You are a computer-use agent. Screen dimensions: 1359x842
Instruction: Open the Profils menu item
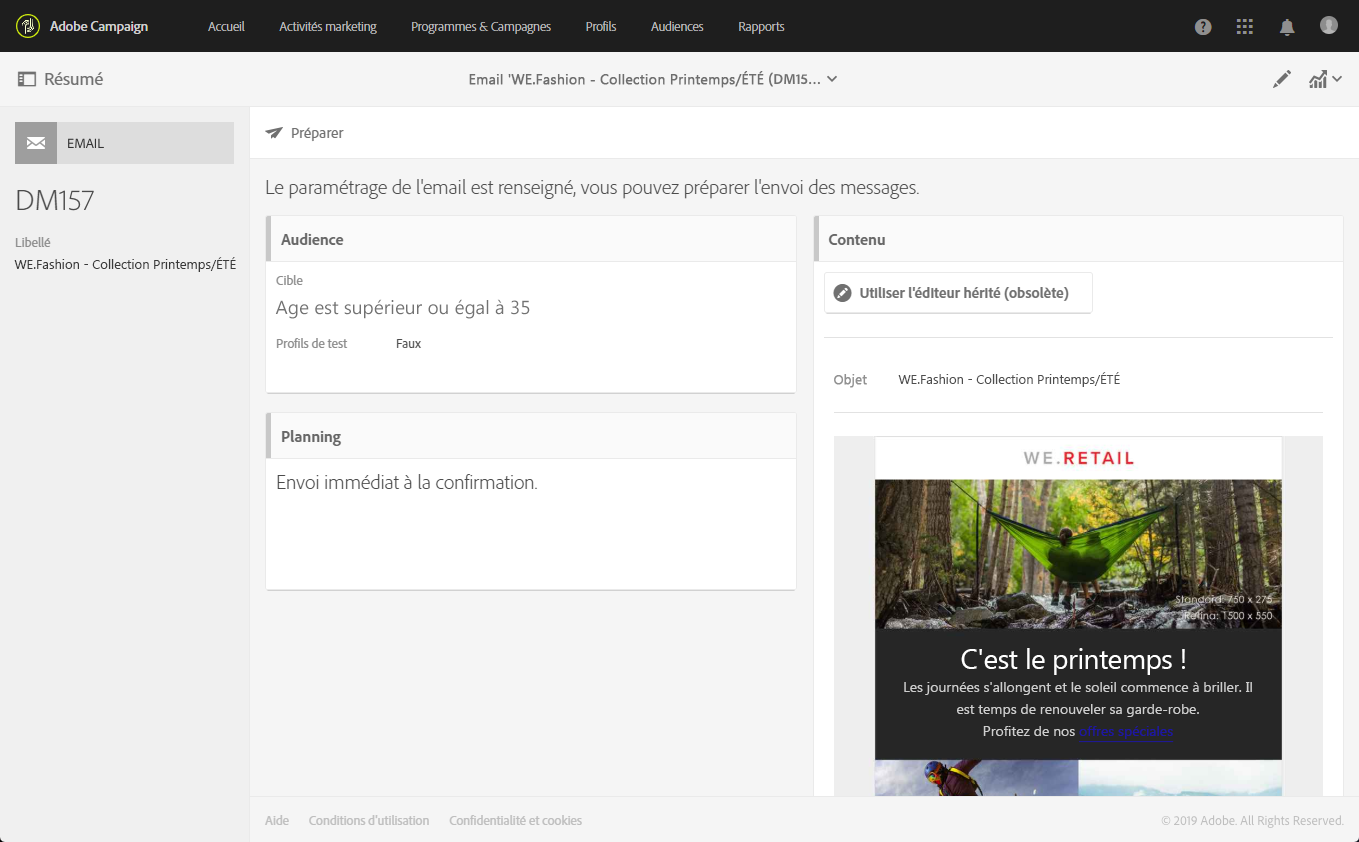(601, 27)
